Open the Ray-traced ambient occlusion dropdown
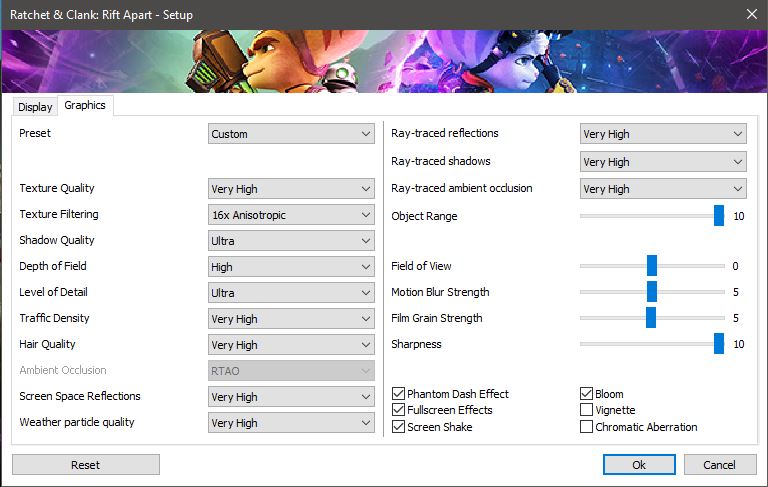Image resolution: width=768 pixels, height=487 pixels. click(663, 189)
